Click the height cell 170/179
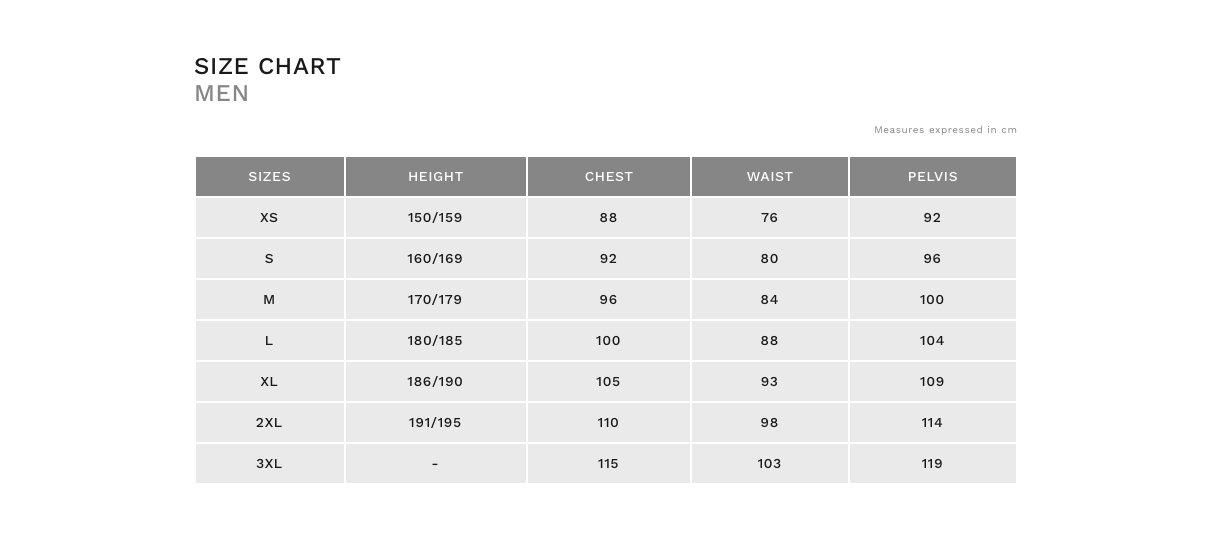Viewport: 1215px width, 555px height. coord(436,299)
